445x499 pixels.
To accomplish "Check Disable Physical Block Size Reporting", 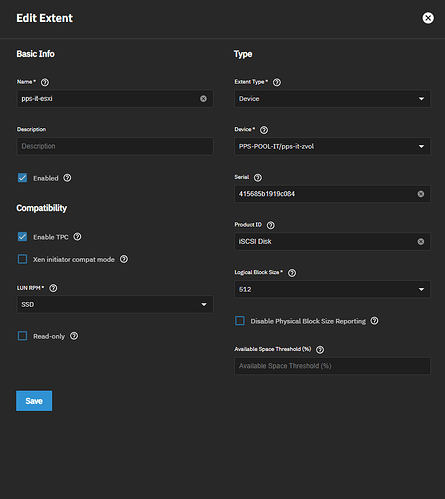I will pos(240,321).
